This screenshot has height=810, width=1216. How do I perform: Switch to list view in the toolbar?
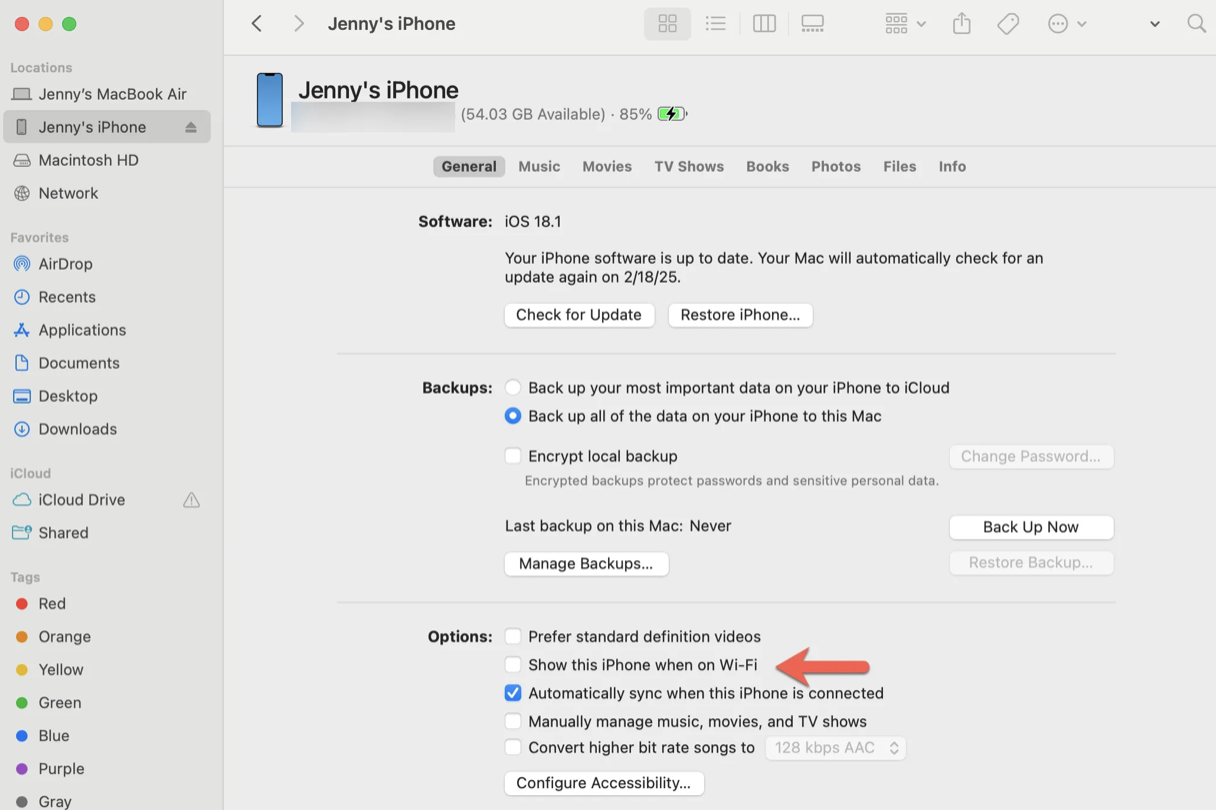pos(715,23)
